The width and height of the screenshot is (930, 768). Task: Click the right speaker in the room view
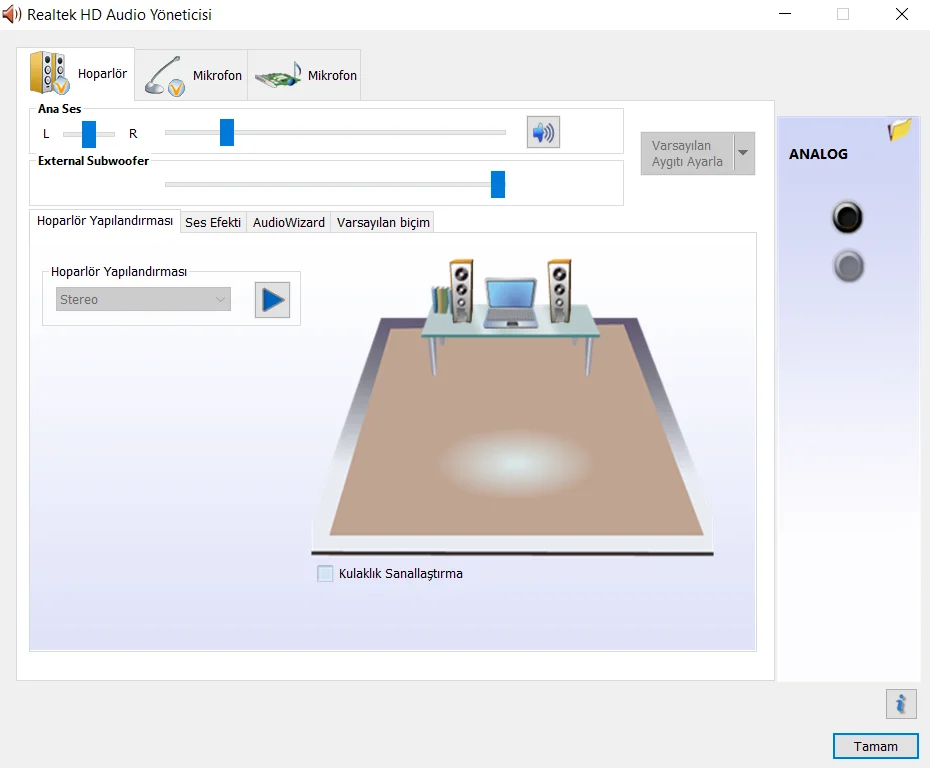click(x=559, y=291)
